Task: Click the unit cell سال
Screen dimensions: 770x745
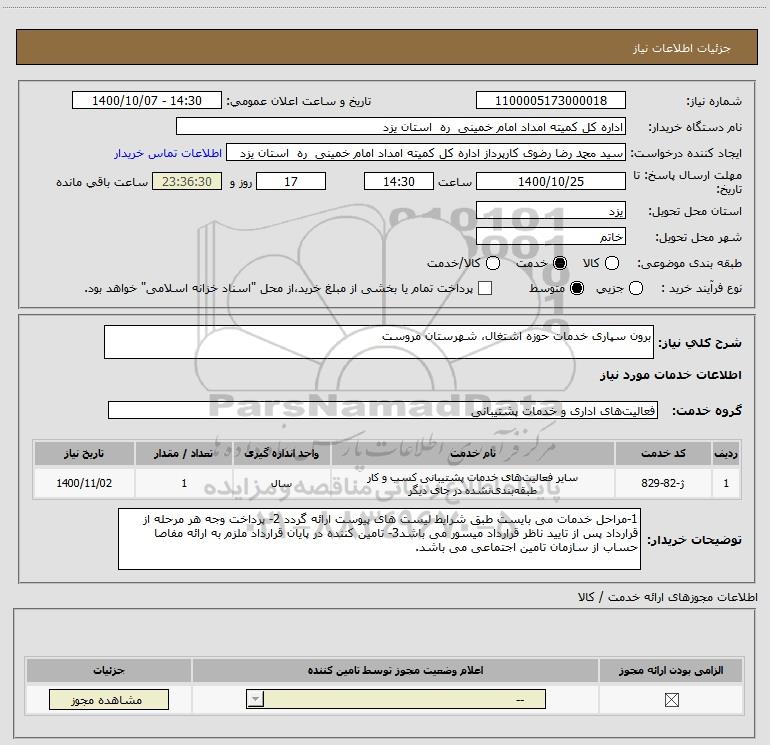Action: coord(282,483)
